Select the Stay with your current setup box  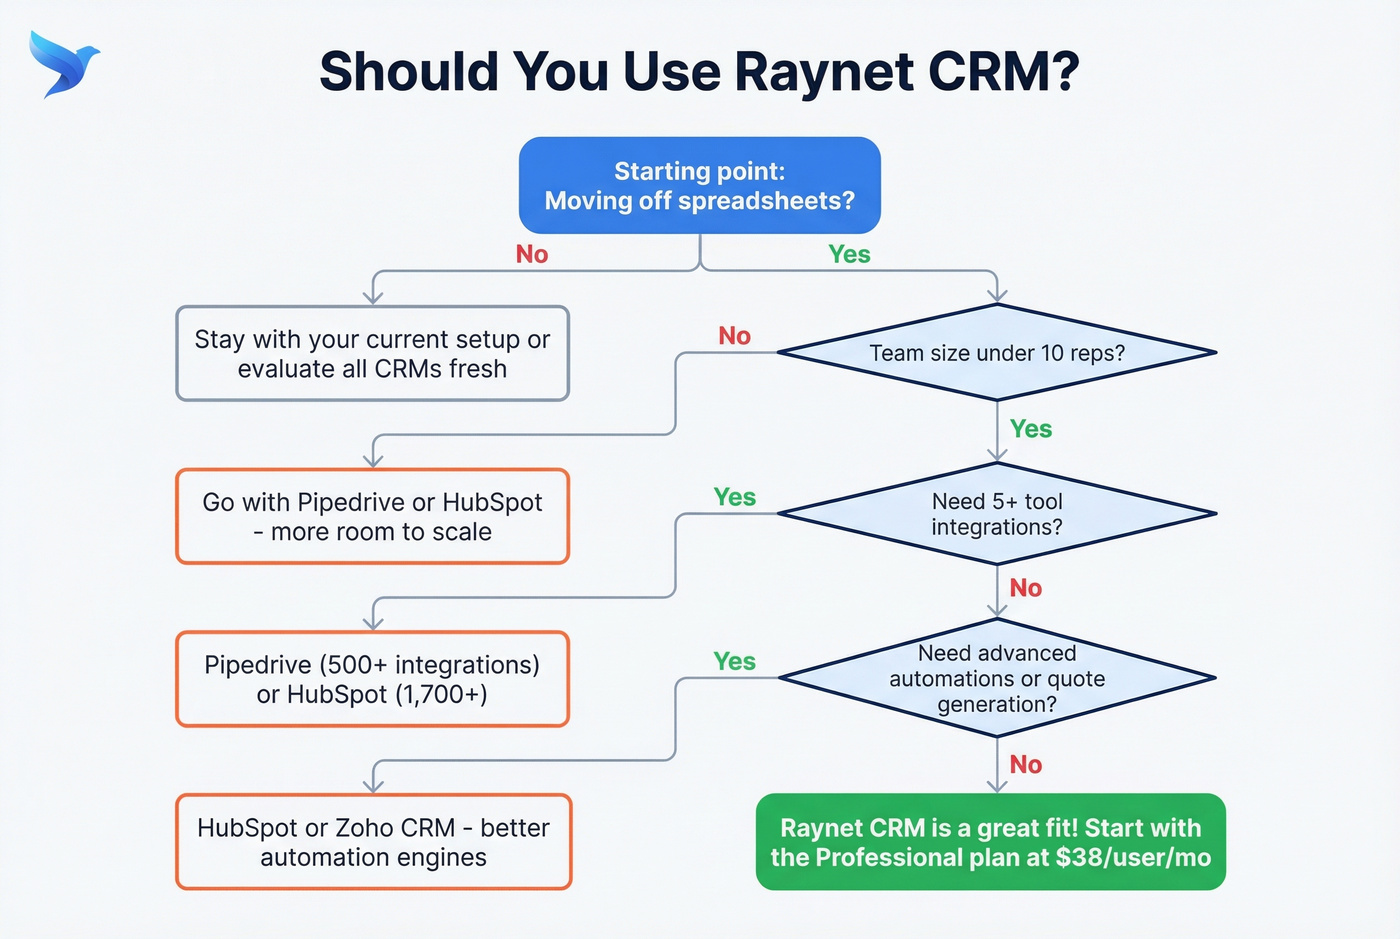tap(372, 353)
